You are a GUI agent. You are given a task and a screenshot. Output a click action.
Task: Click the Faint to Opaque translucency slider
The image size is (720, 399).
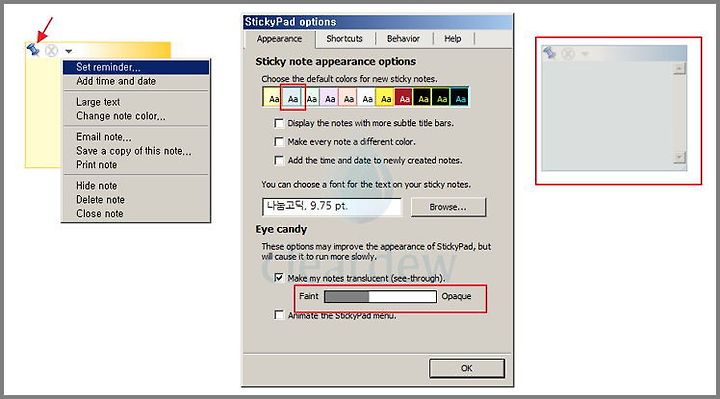(380, 297)
